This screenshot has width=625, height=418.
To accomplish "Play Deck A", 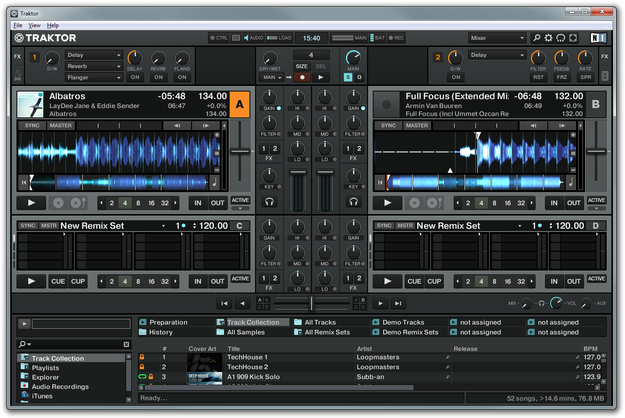I will tap(31, 203).
